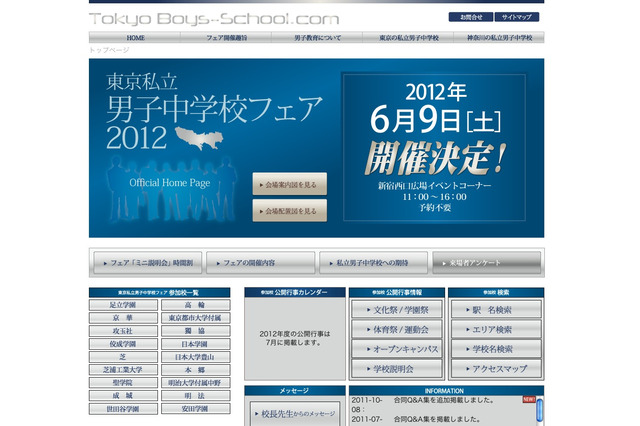Select the 成城 school

[x=123, y=396]
